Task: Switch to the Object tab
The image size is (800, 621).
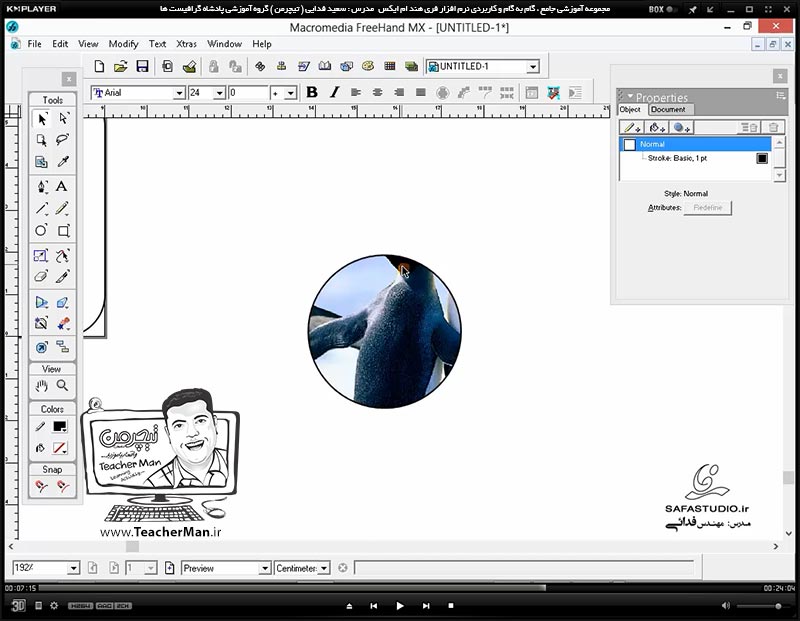Action: tap(630, 109)
